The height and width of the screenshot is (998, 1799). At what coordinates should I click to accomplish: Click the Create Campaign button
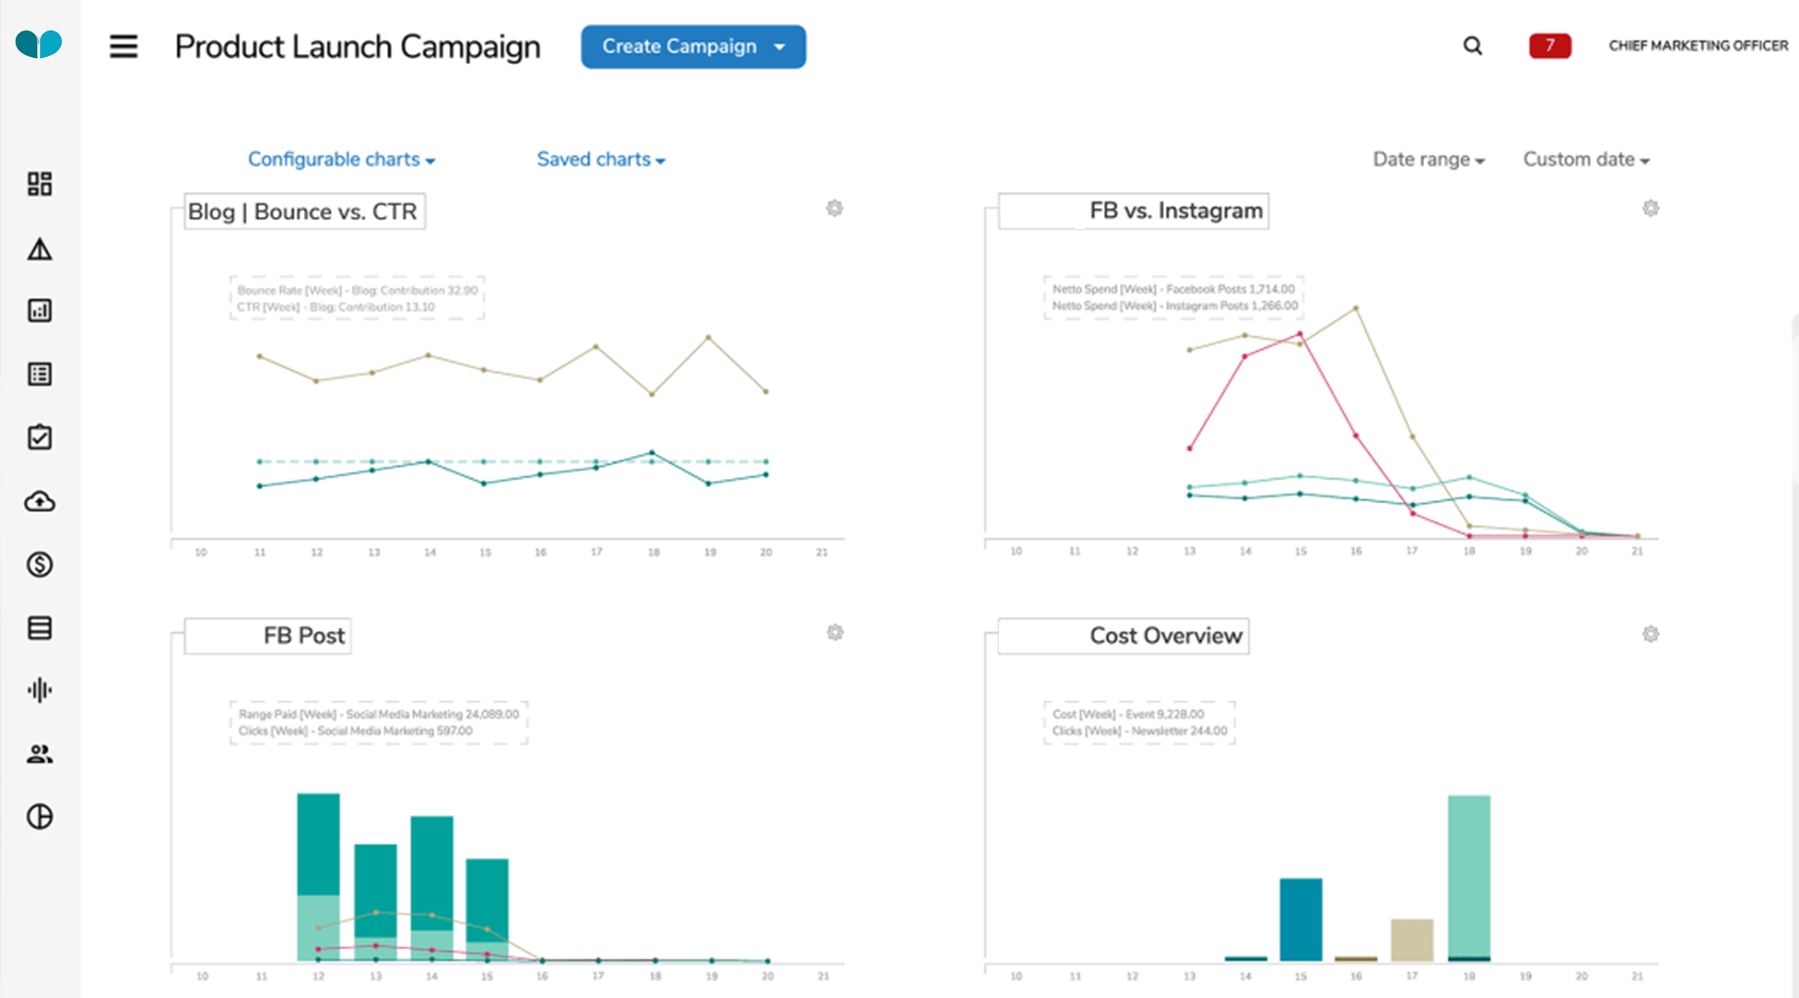pyautogui.click(x=693, y=47)
